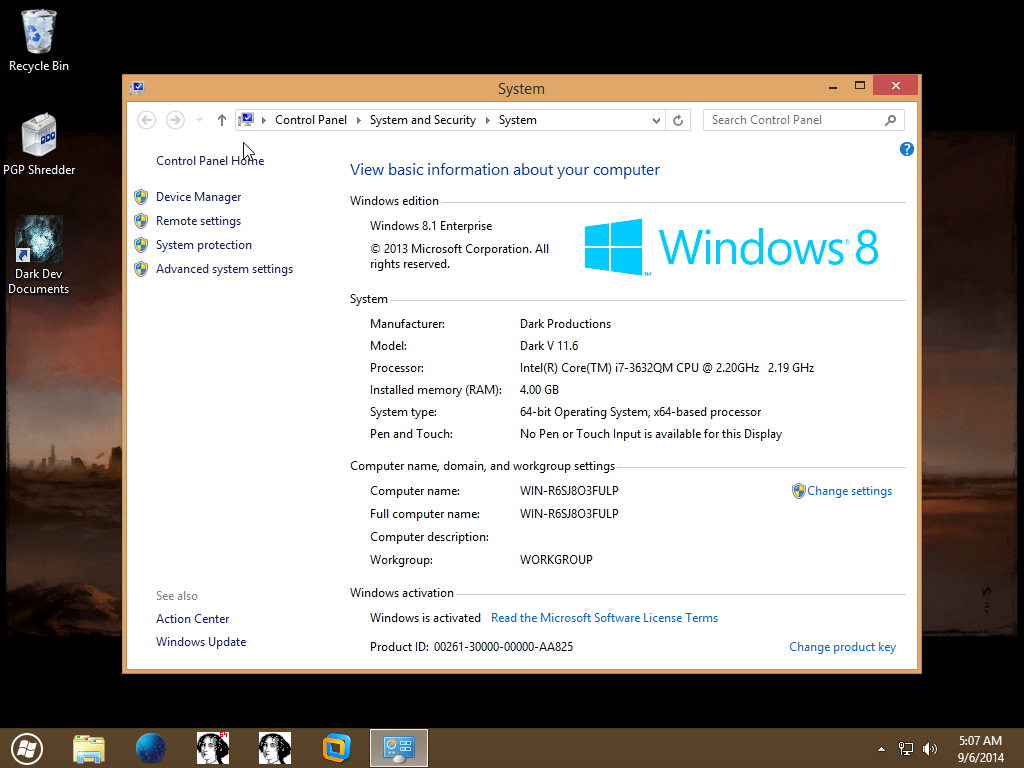Open Control Panel Home

210,161
